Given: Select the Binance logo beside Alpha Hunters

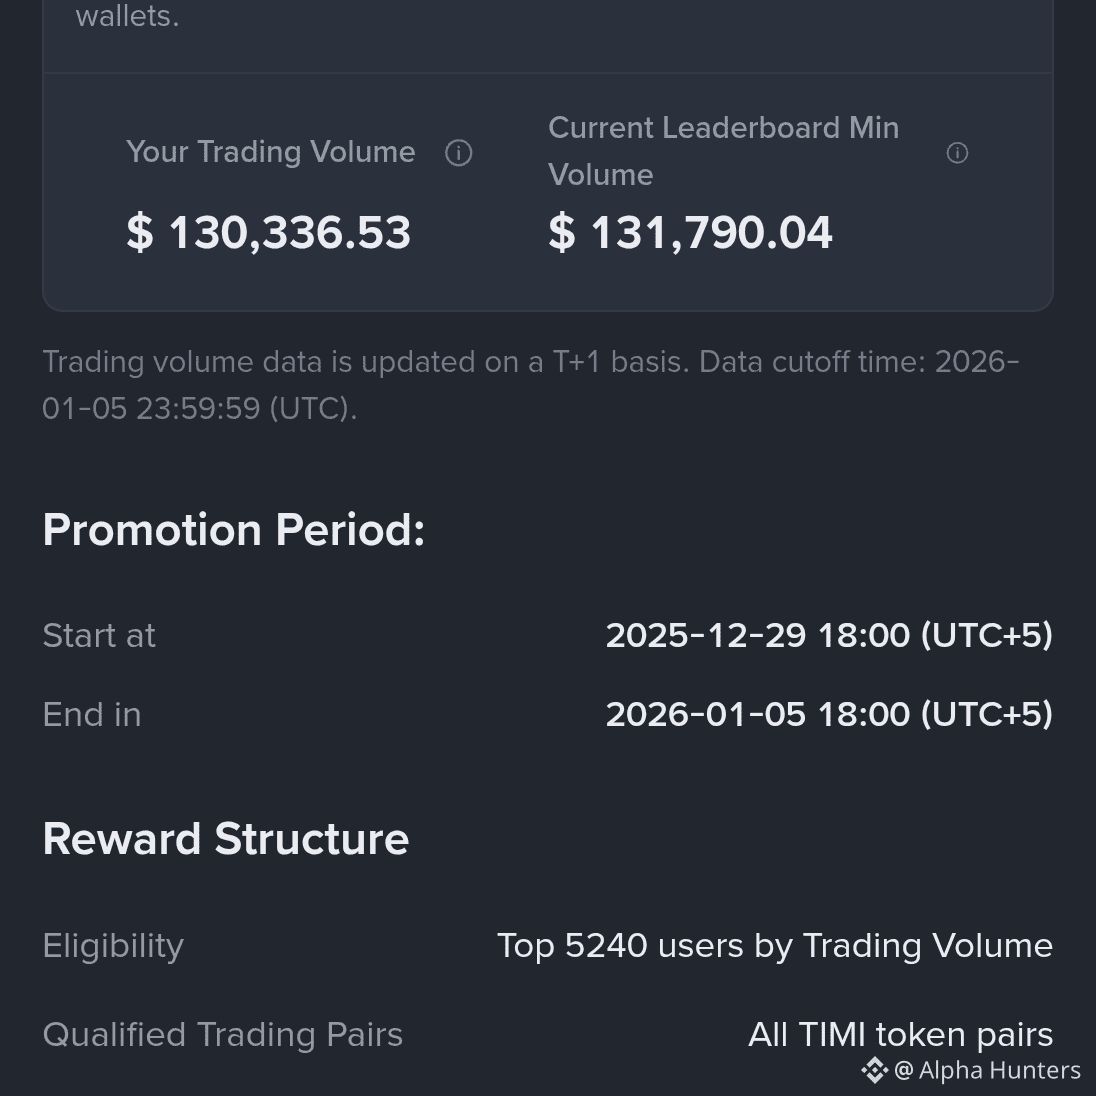Looking at the screenshot, I should tap(874, 1070).
